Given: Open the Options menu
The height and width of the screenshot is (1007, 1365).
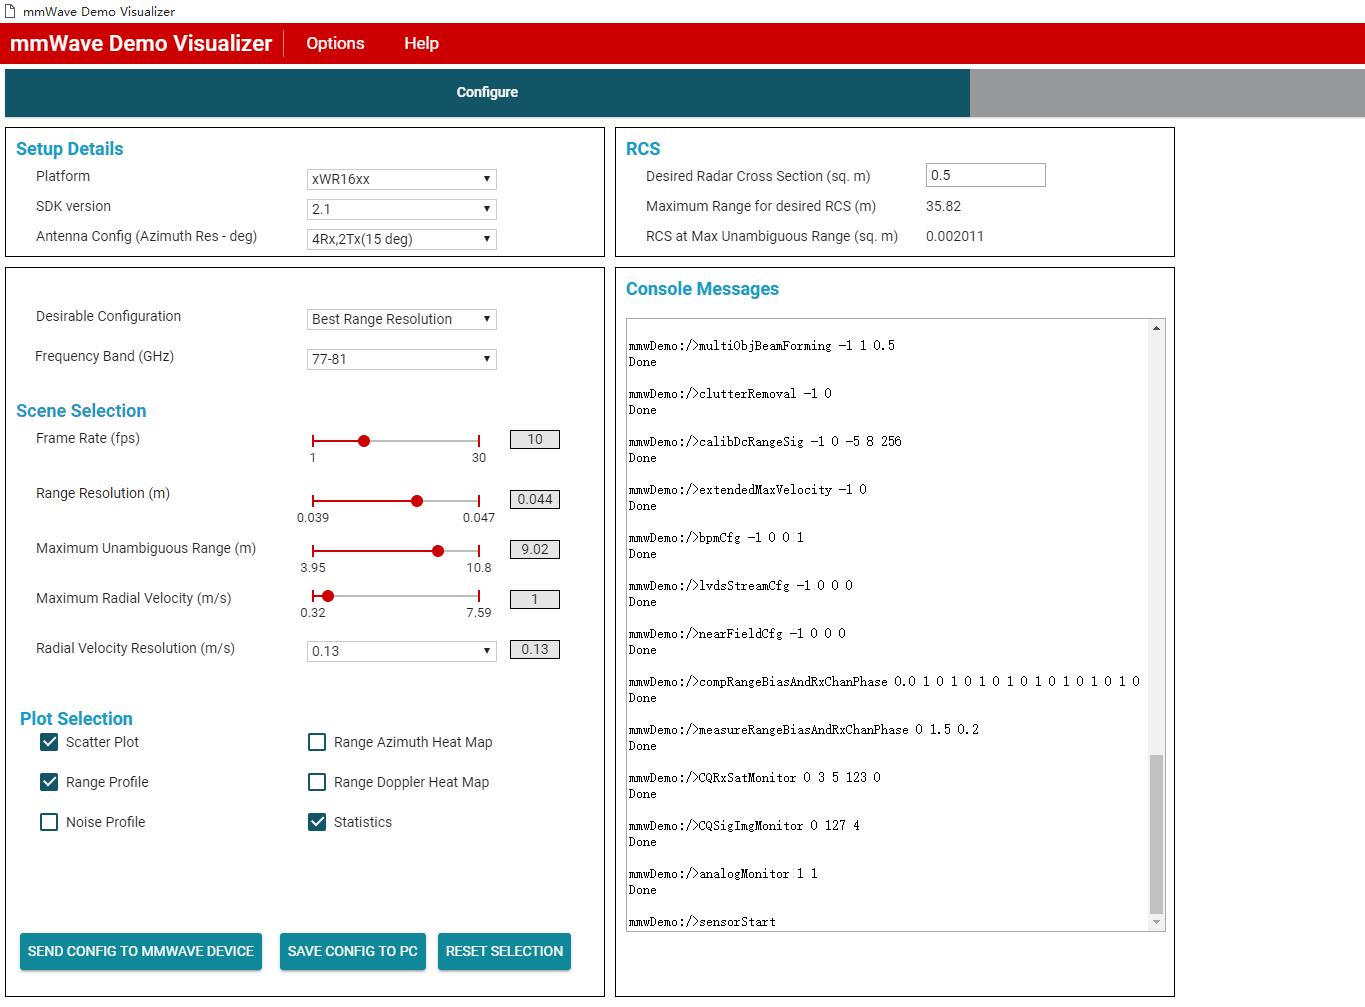Looking at the screenshot, I should pos(335,43).
